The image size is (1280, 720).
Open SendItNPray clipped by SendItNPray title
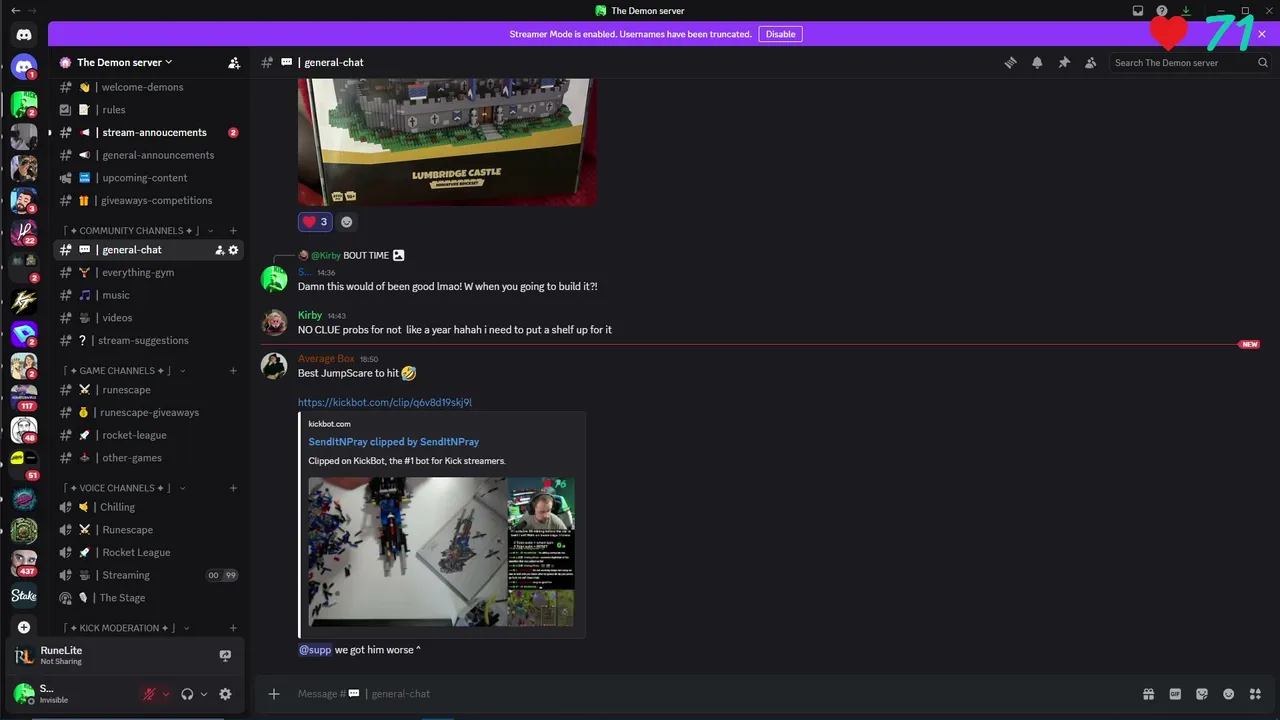click(394, 442)
